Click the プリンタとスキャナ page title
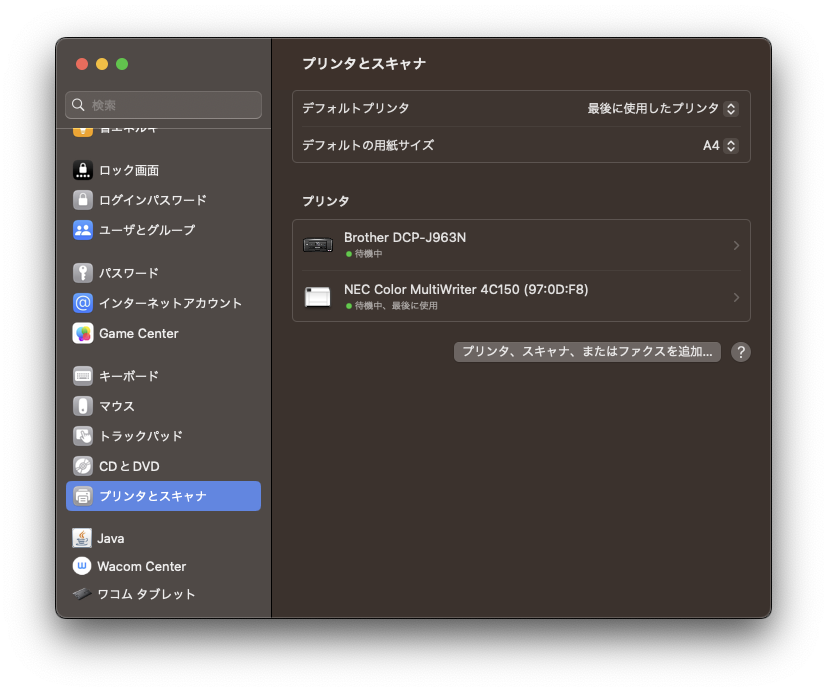Image resolution: width=827 pixels, height=692 pixels. 364,63
